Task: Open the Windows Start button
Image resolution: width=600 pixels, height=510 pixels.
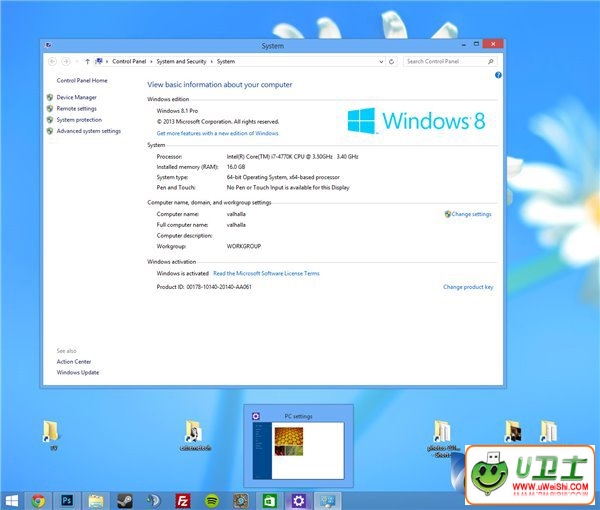Action: [x=11, y=500]
